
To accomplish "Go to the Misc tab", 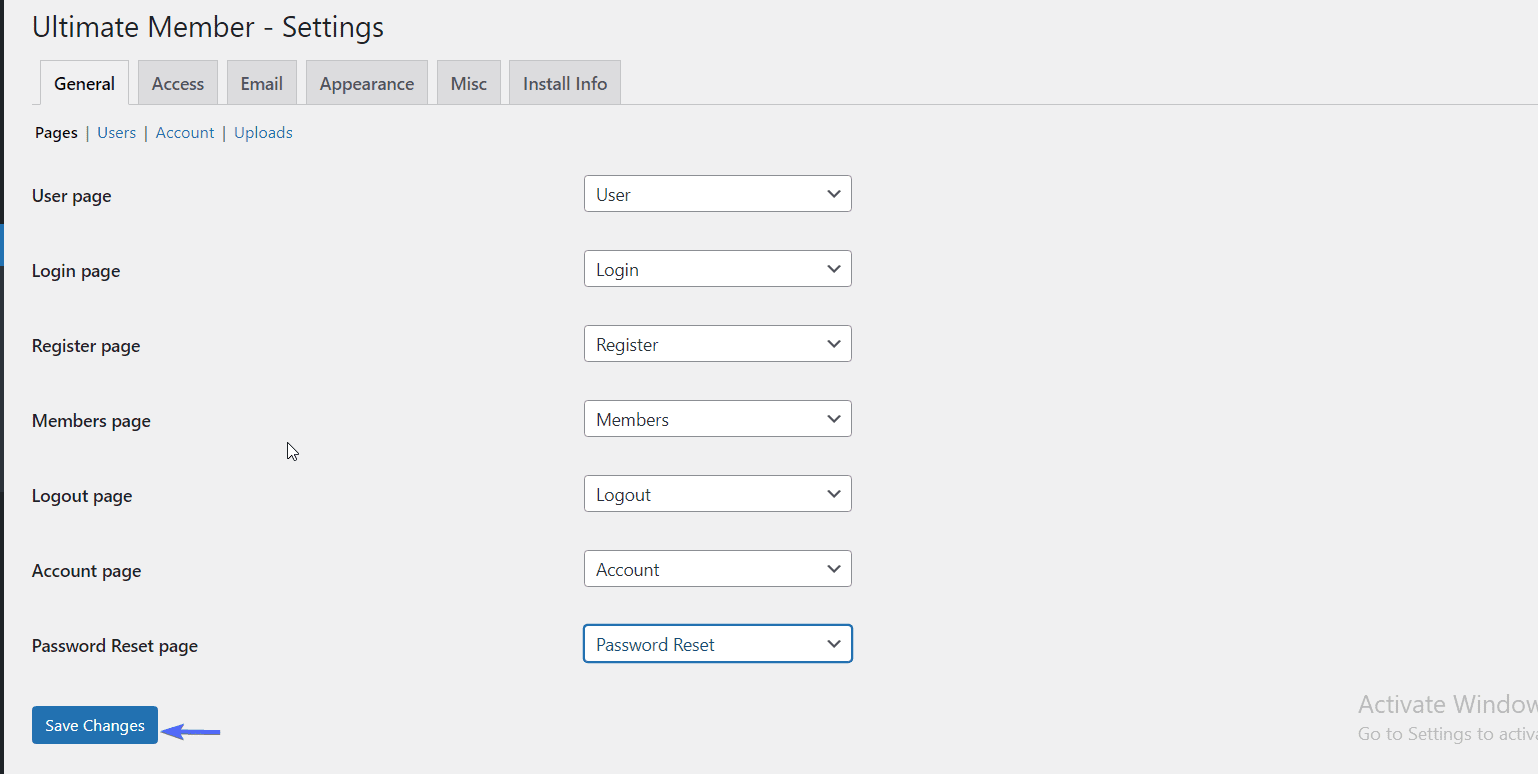I will (x=469, y=83).
